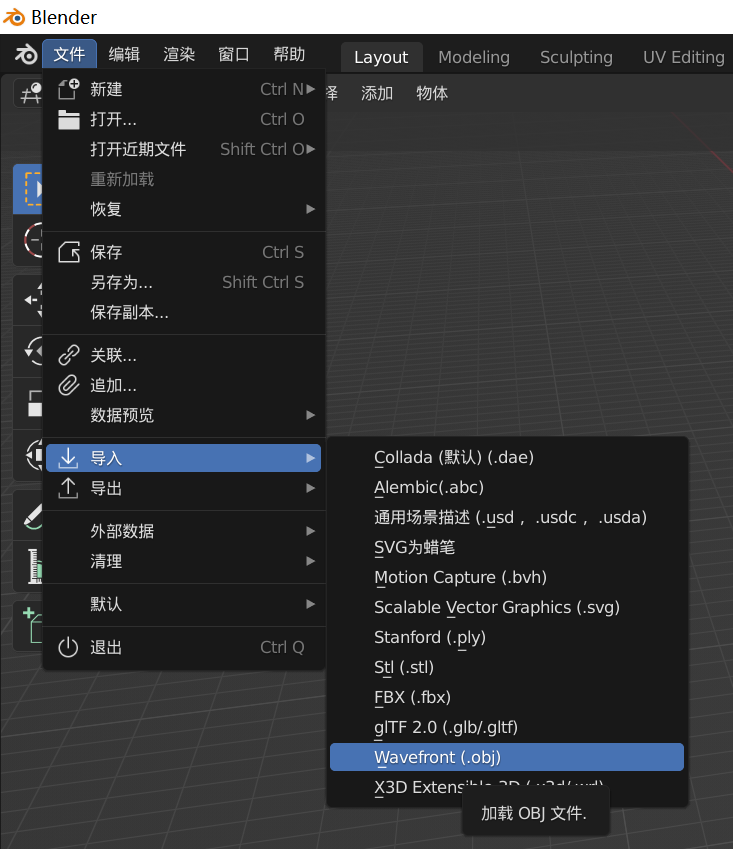Click the folder icon beside 打开
The width and height of the screenshot is (733, 849).
(x=69, y=119)
